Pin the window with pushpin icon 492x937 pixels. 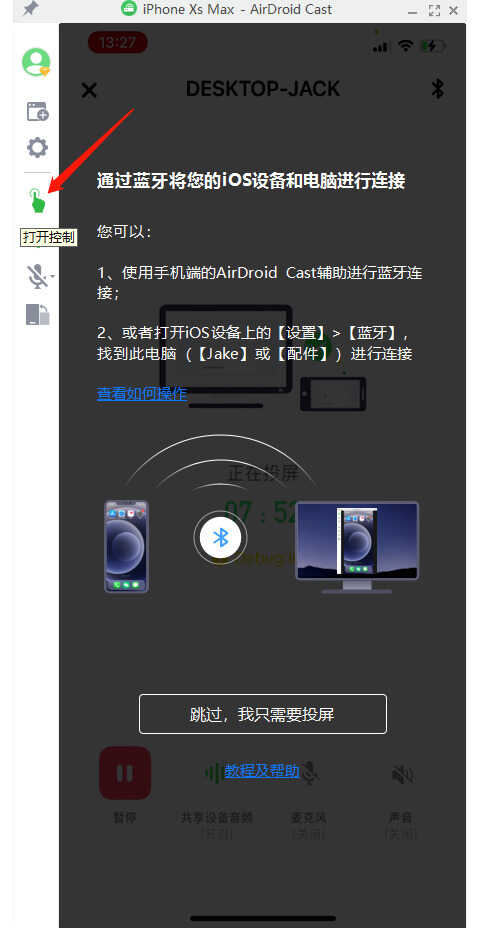(30, 9)
